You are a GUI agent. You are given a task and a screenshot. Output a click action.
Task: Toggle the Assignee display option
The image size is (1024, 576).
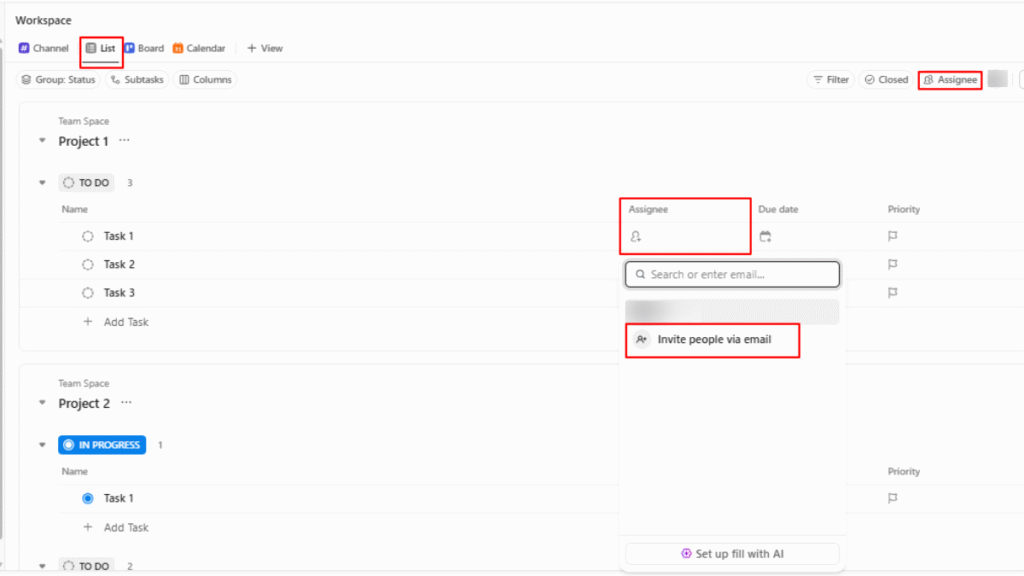pos(949,79)
